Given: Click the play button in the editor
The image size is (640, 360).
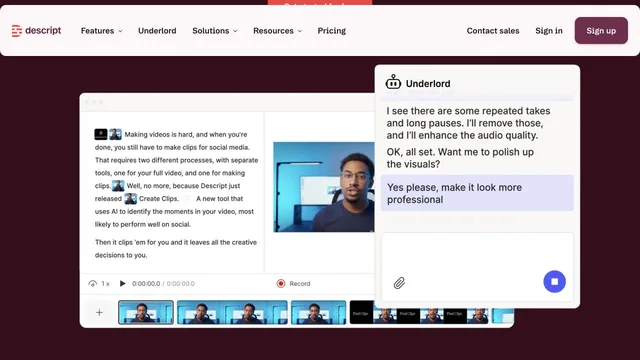Looking at the screenshot, I should [122, 283].
